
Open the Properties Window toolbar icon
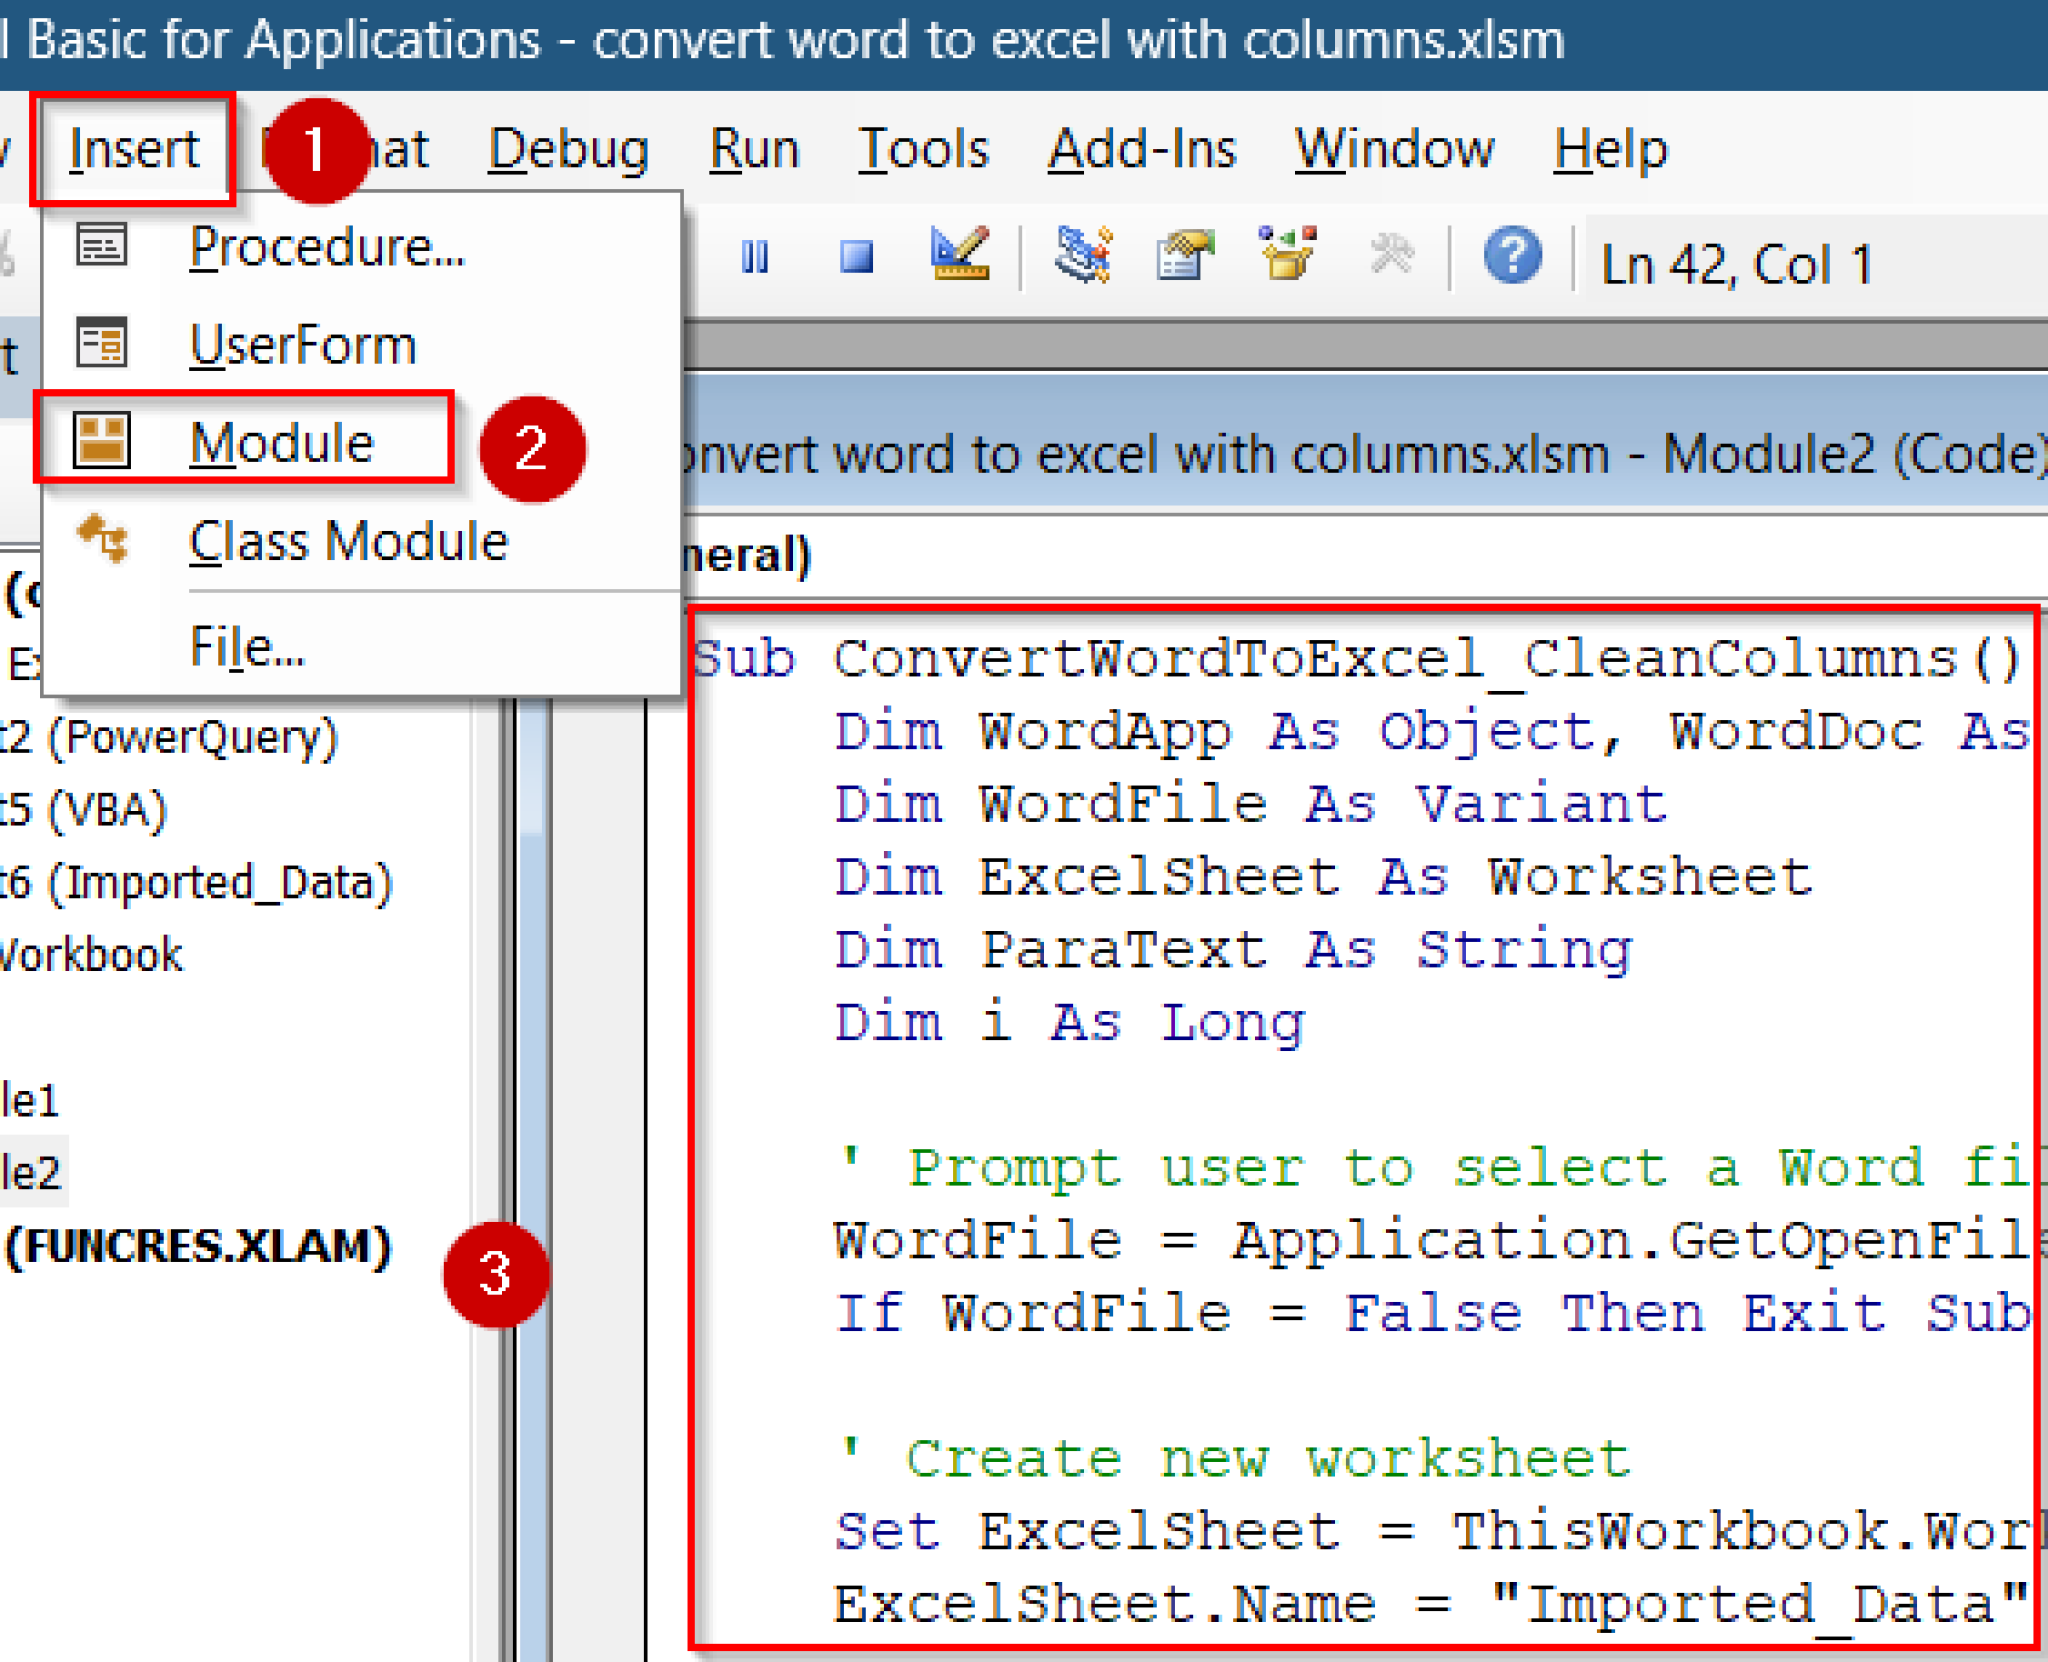pos(1184,253)
